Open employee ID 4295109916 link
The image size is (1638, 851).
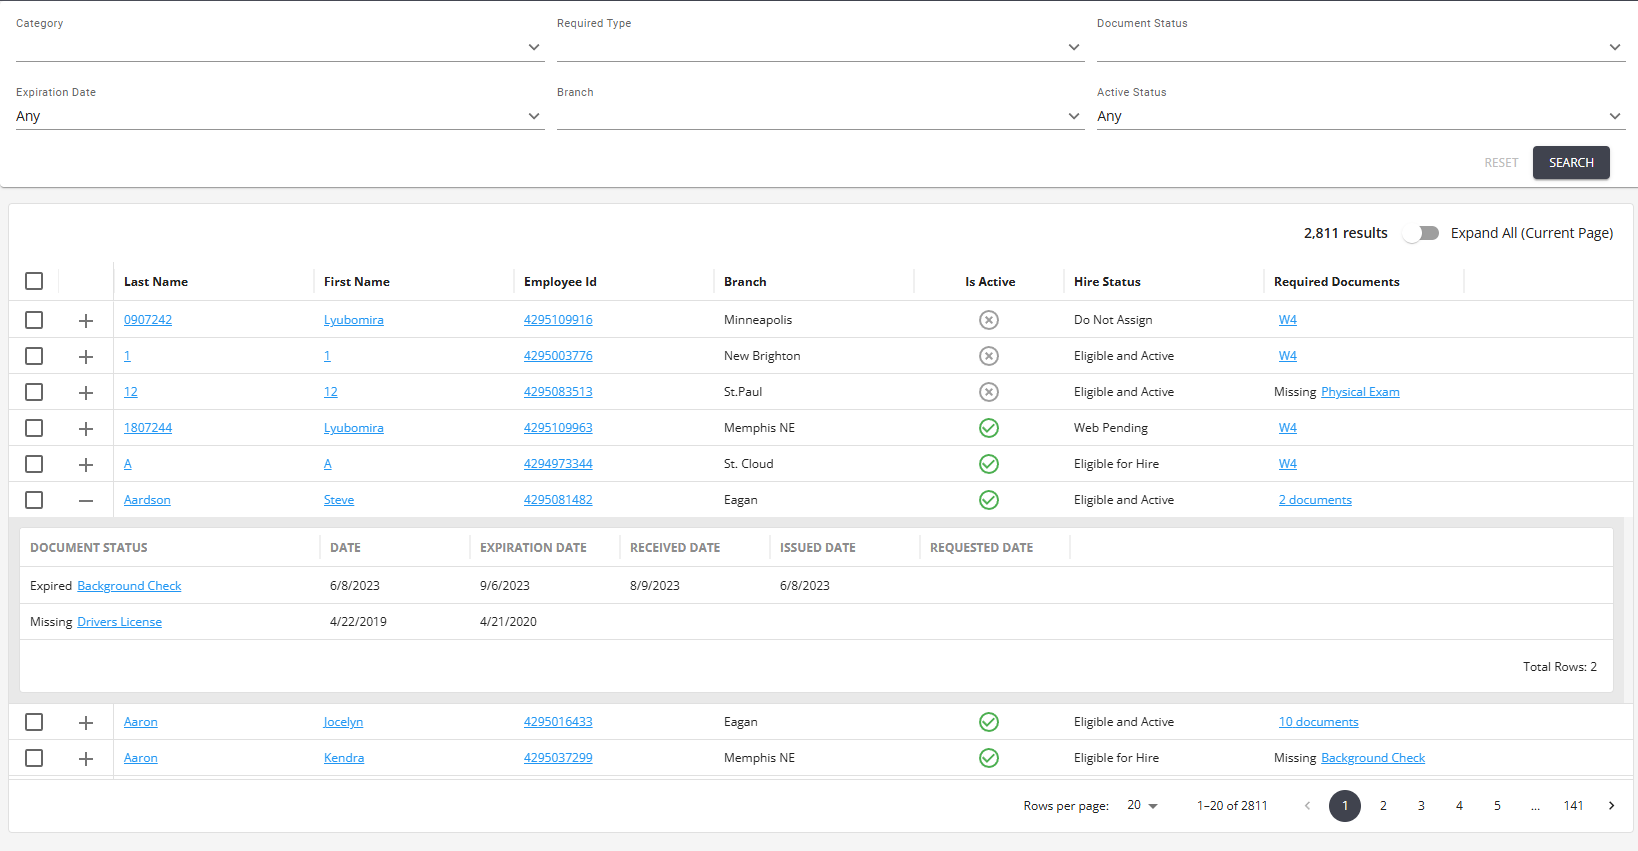pos(558,320)
